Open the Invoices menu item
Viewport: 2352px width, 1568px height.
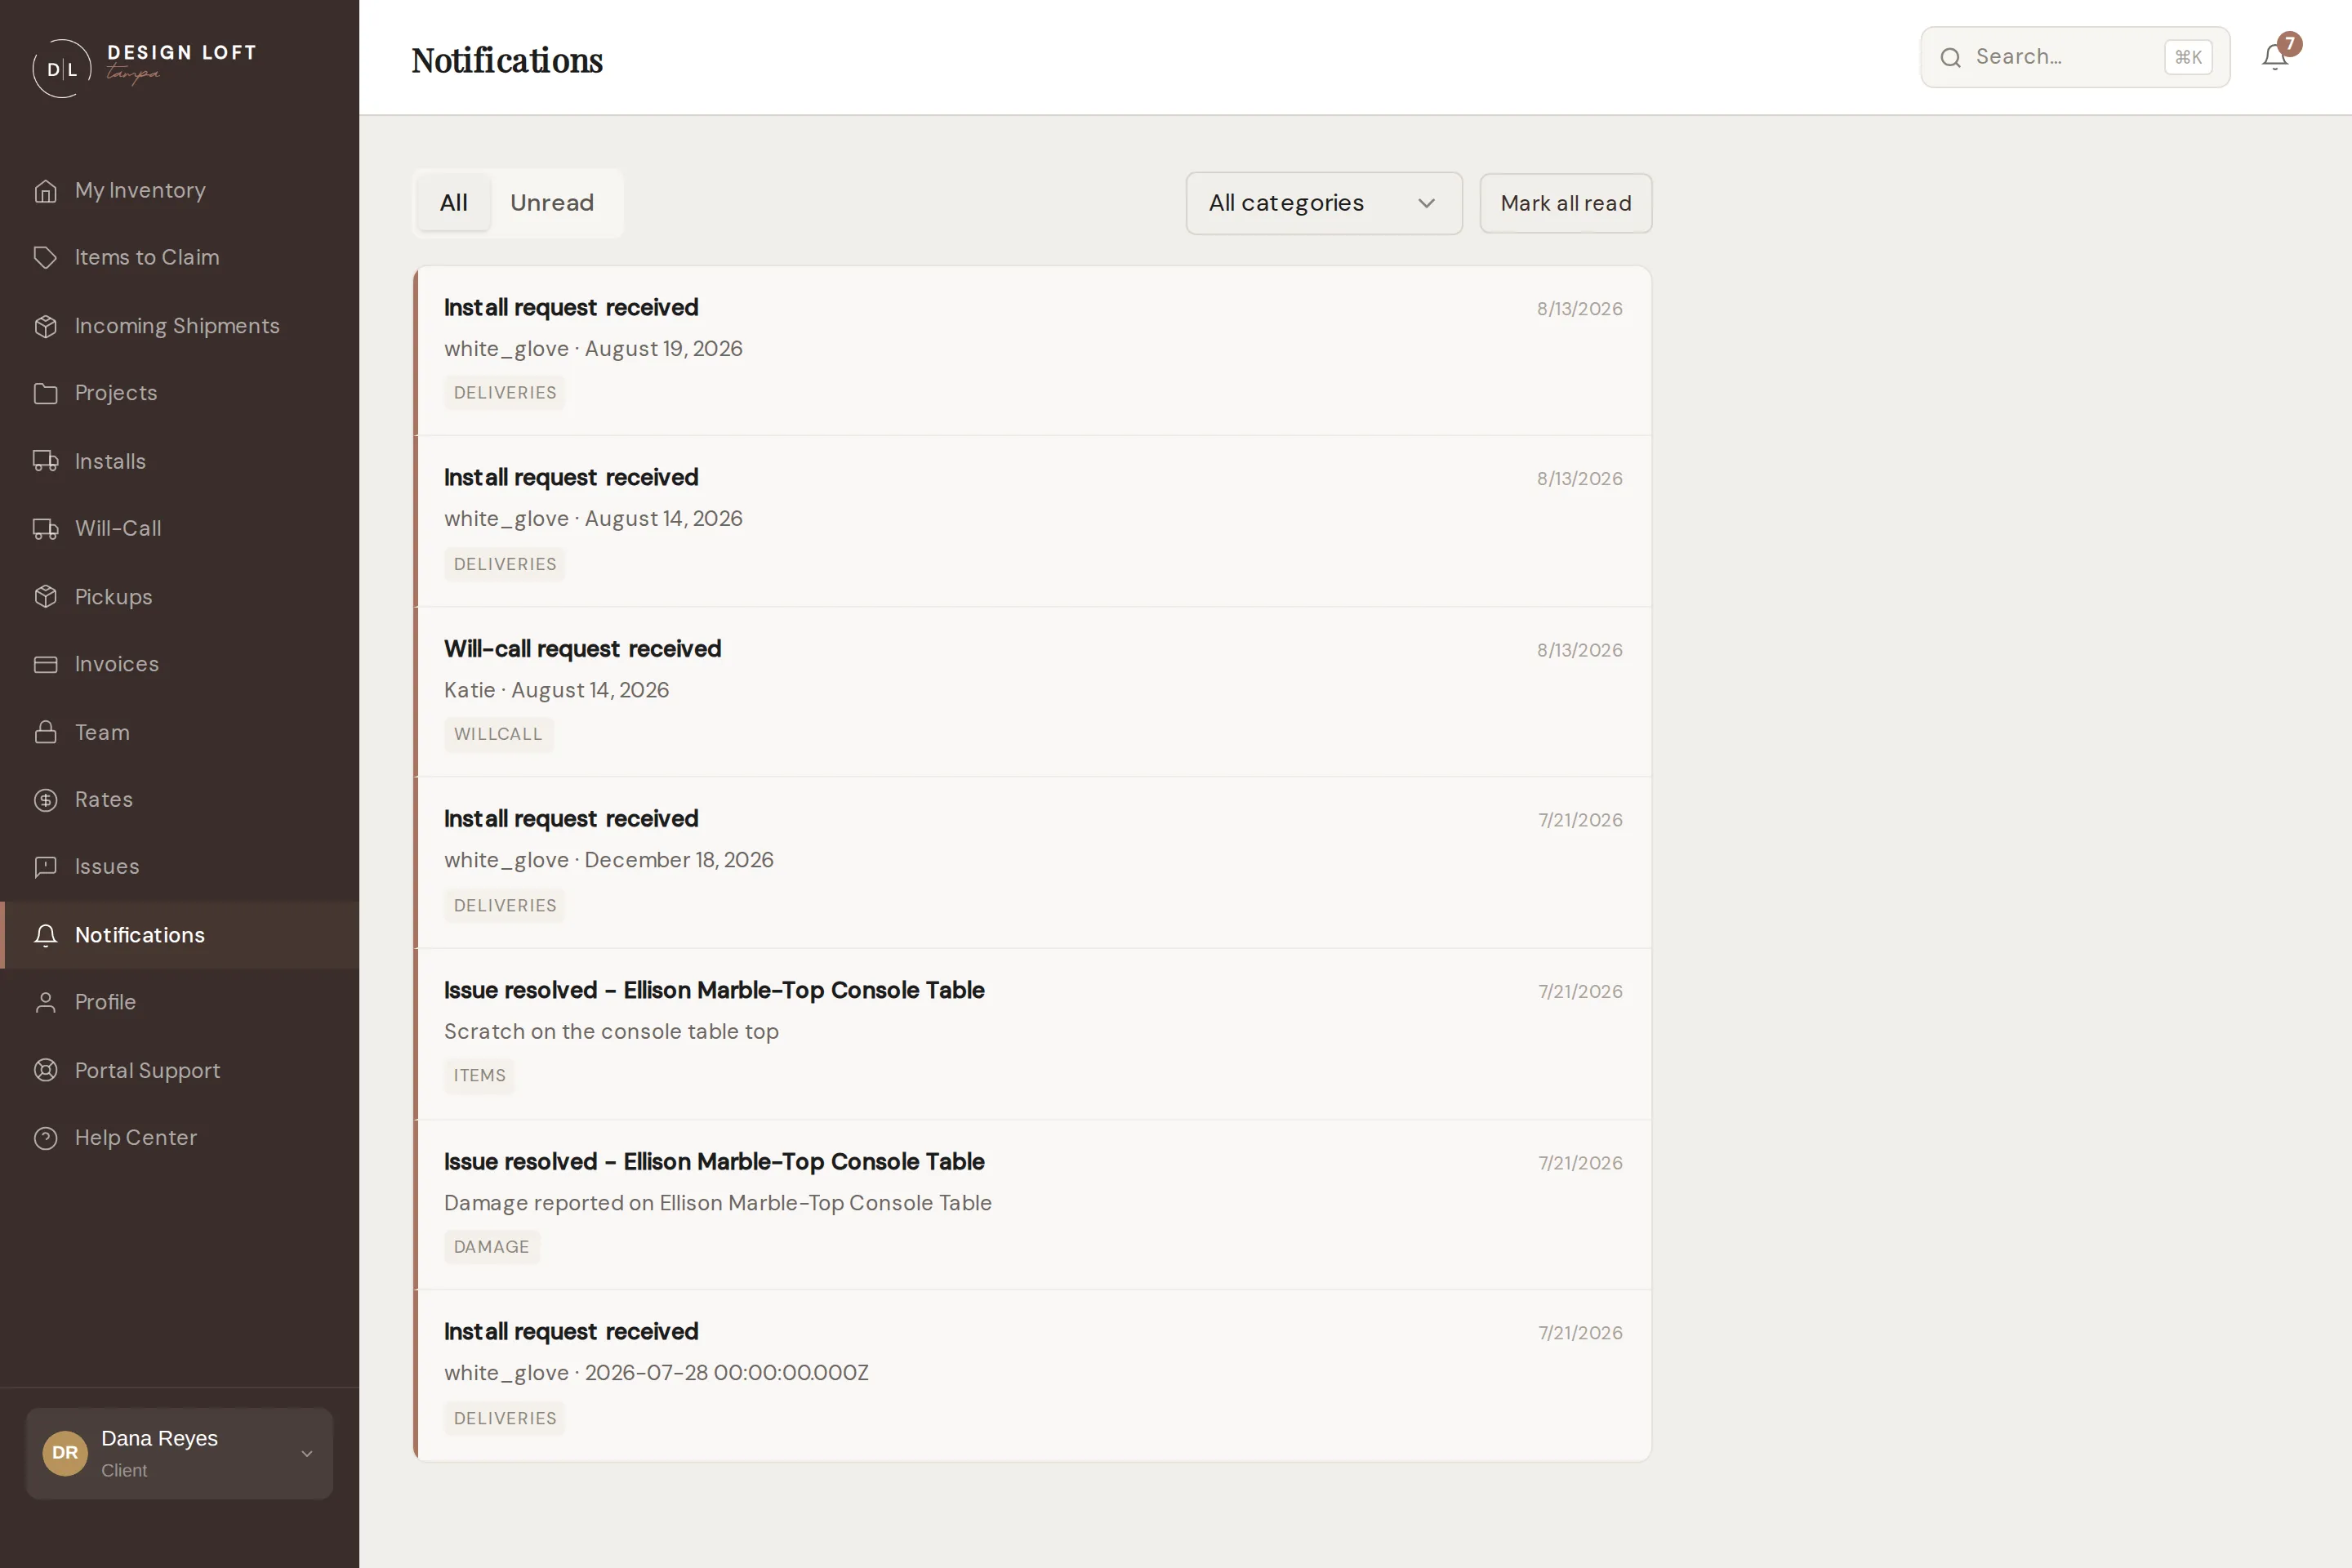pos(180,664)
